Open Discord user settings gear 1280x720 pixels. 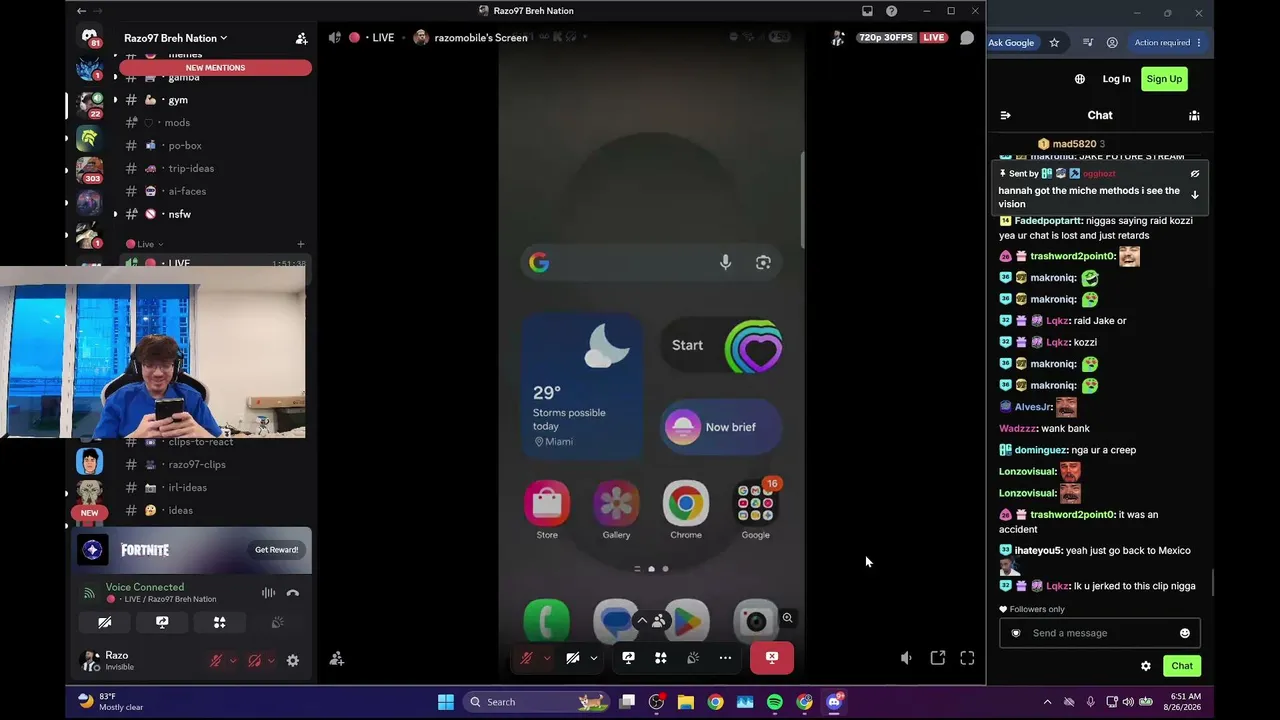click(x=293, y=660)
